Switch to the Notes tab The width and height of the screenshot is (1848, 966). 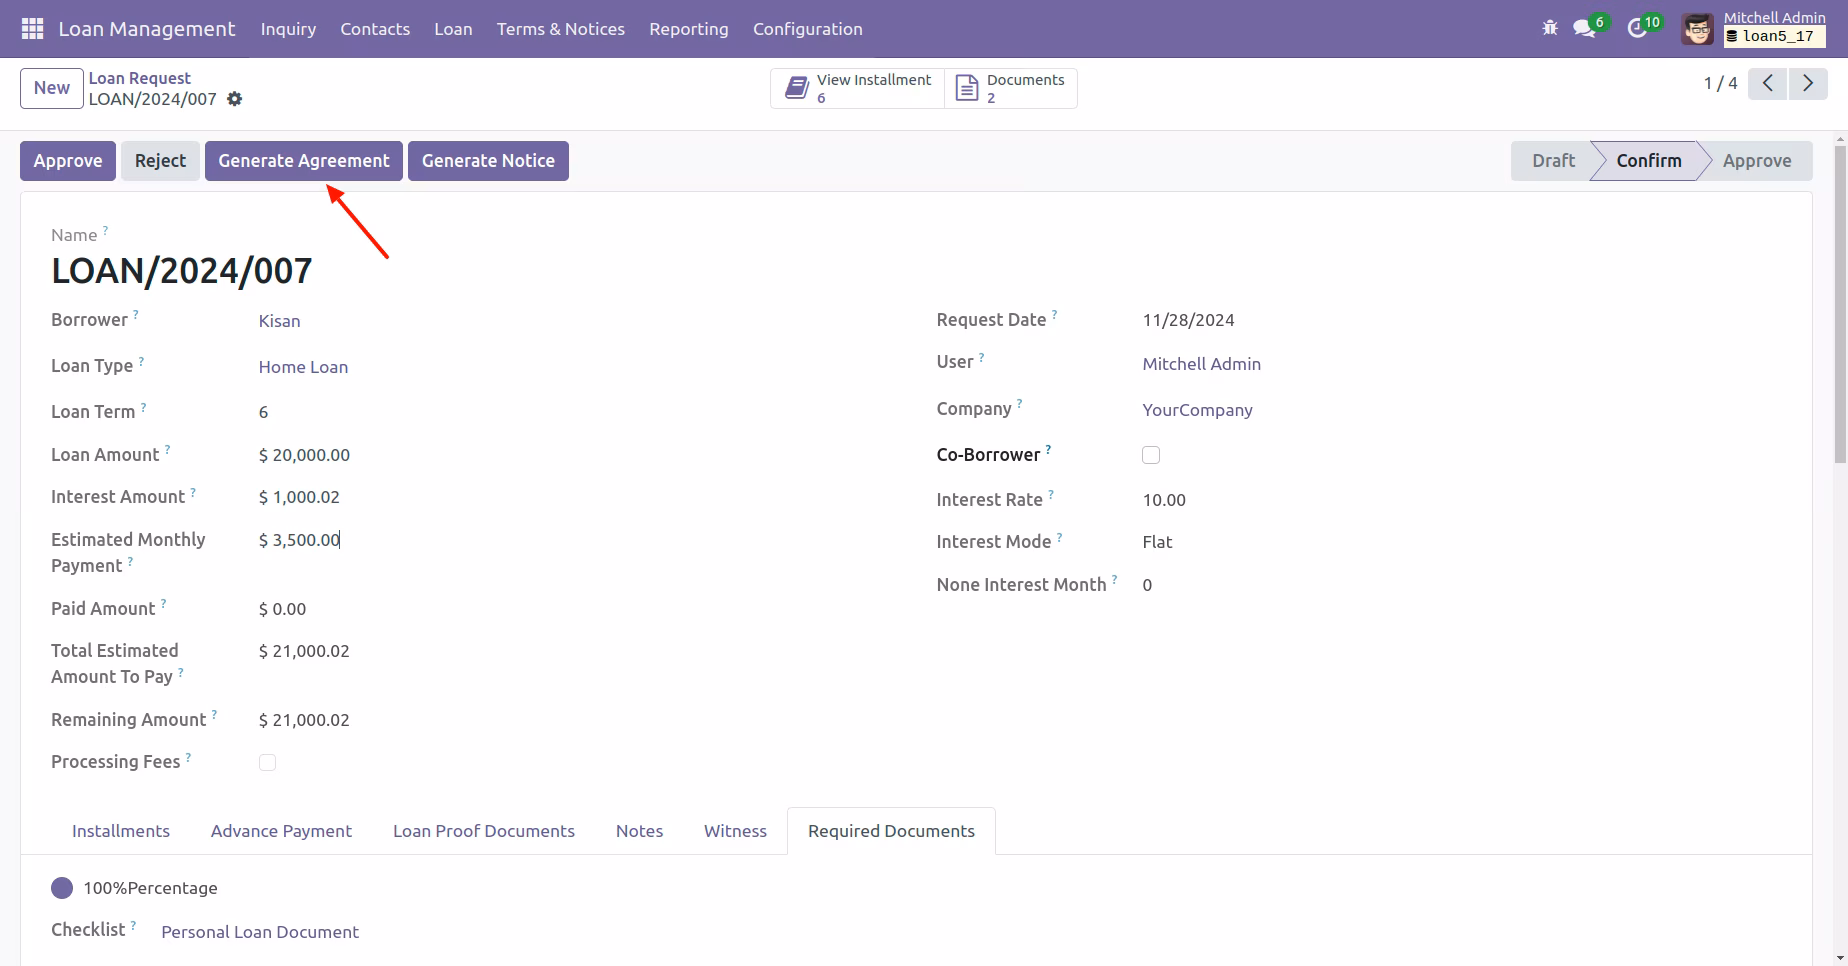tap(639, 831)
